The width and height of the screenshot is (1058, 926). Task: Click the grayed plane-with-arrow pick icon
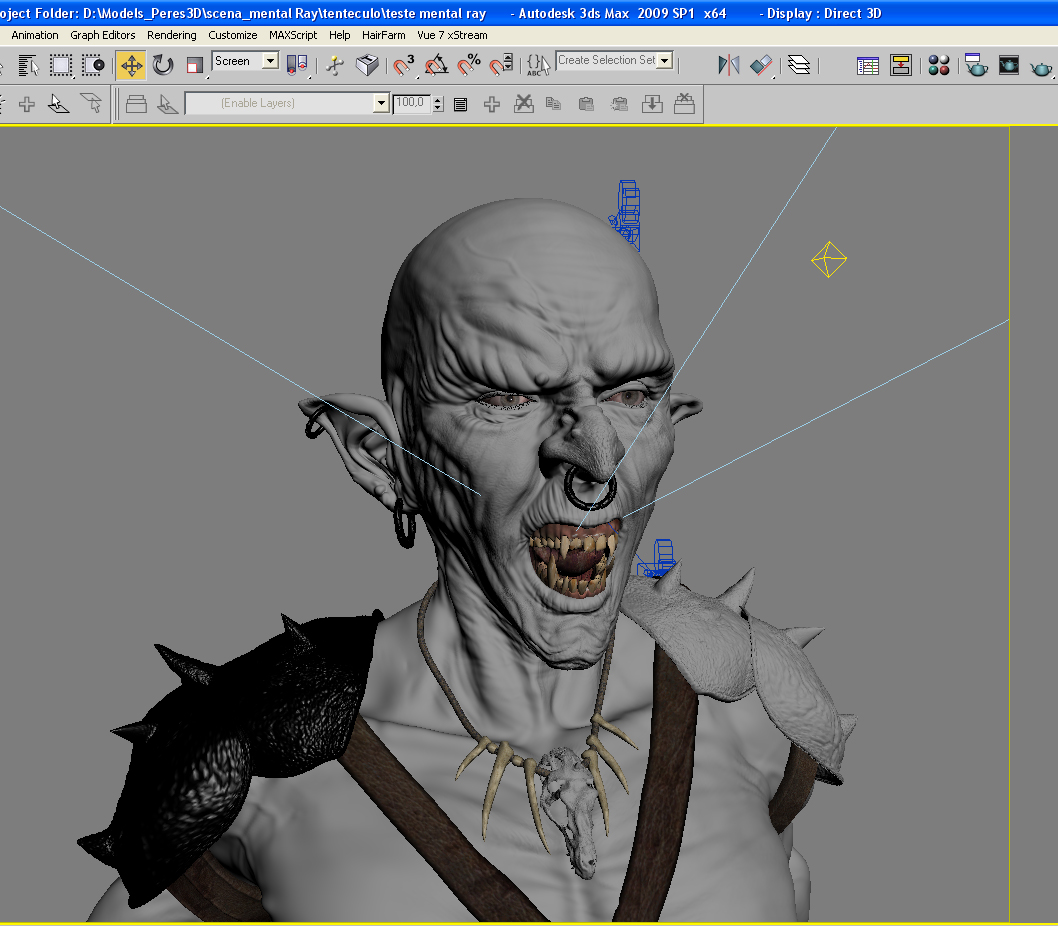pos(91,104)
